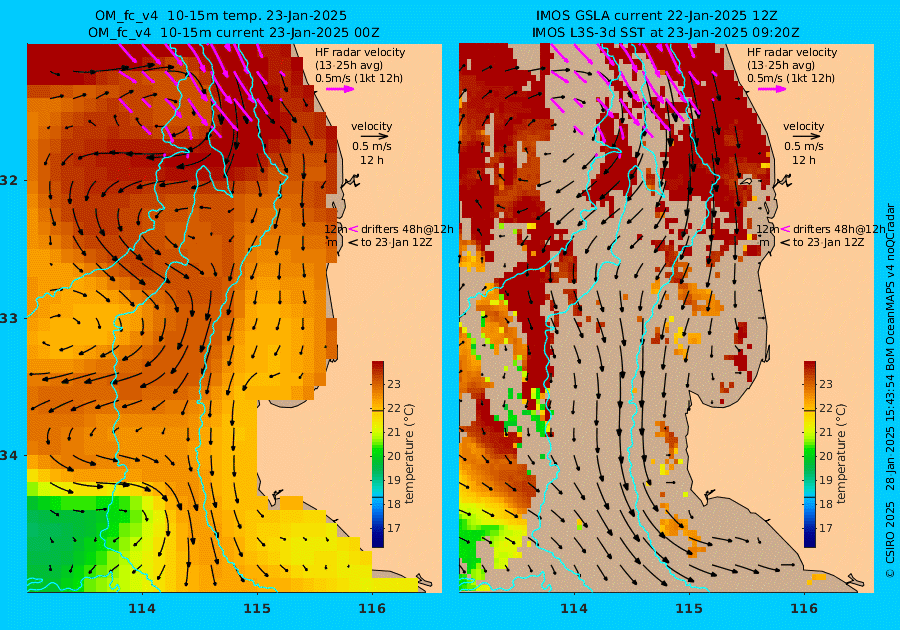Click colorbar tick '23' in OM_fc_v4 panel

click(x=394, y=384)
